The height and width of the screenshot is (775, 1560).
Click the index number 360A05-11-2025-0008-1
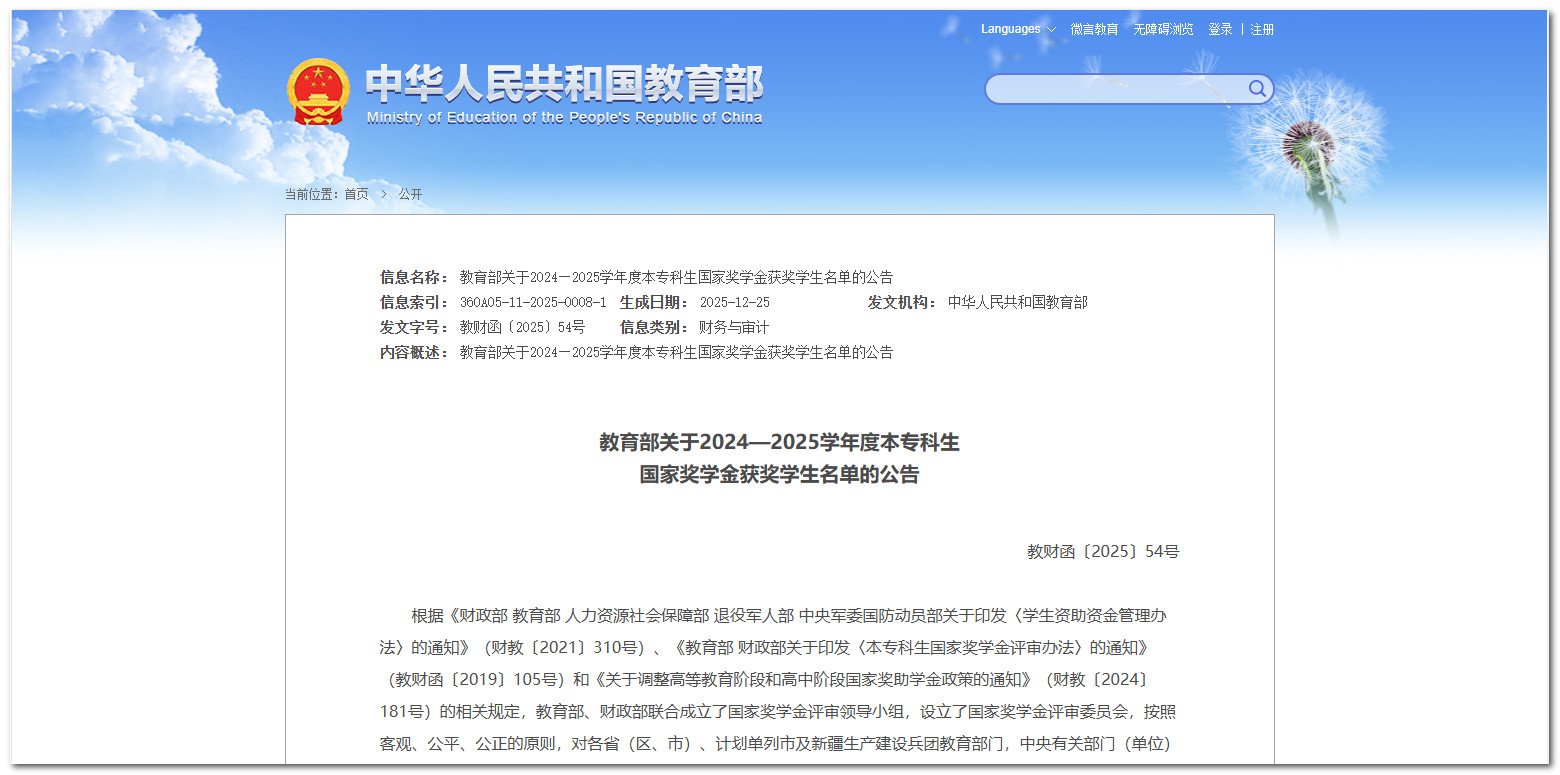pyautogui.click(x=533, y=302)
